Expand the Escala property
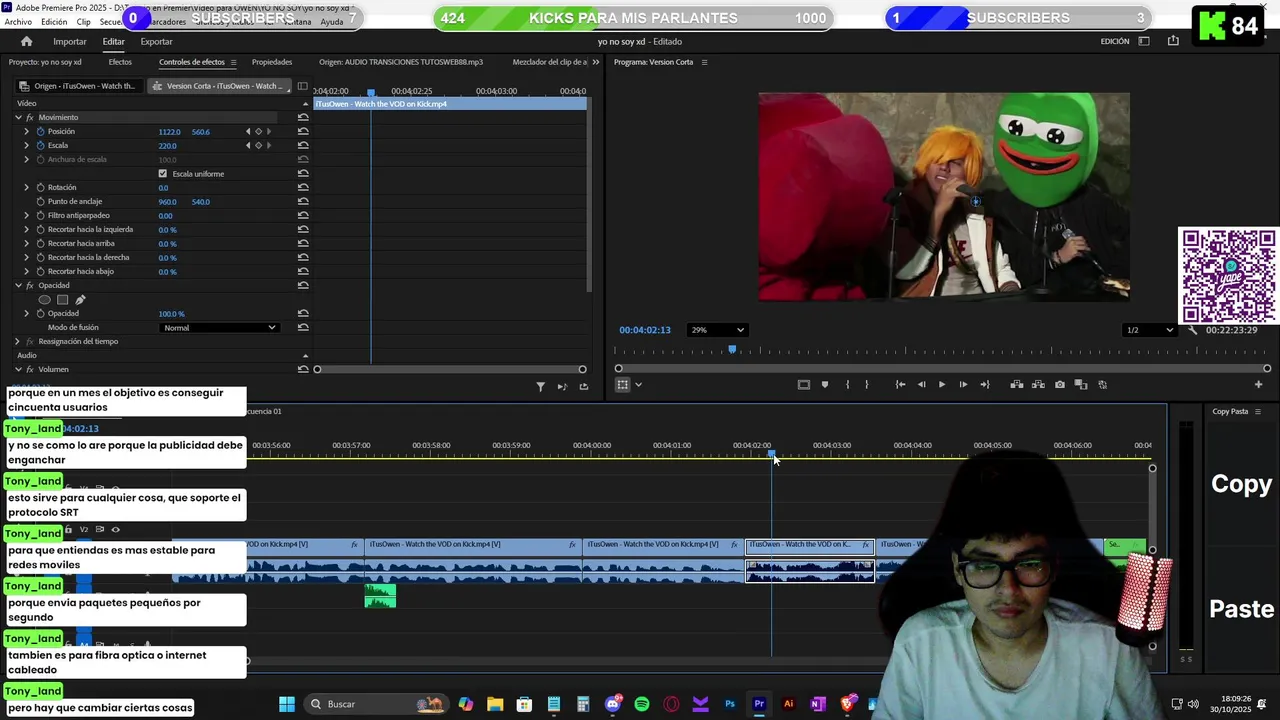The height and width of the screenshot is (720, 1280). 27,146
